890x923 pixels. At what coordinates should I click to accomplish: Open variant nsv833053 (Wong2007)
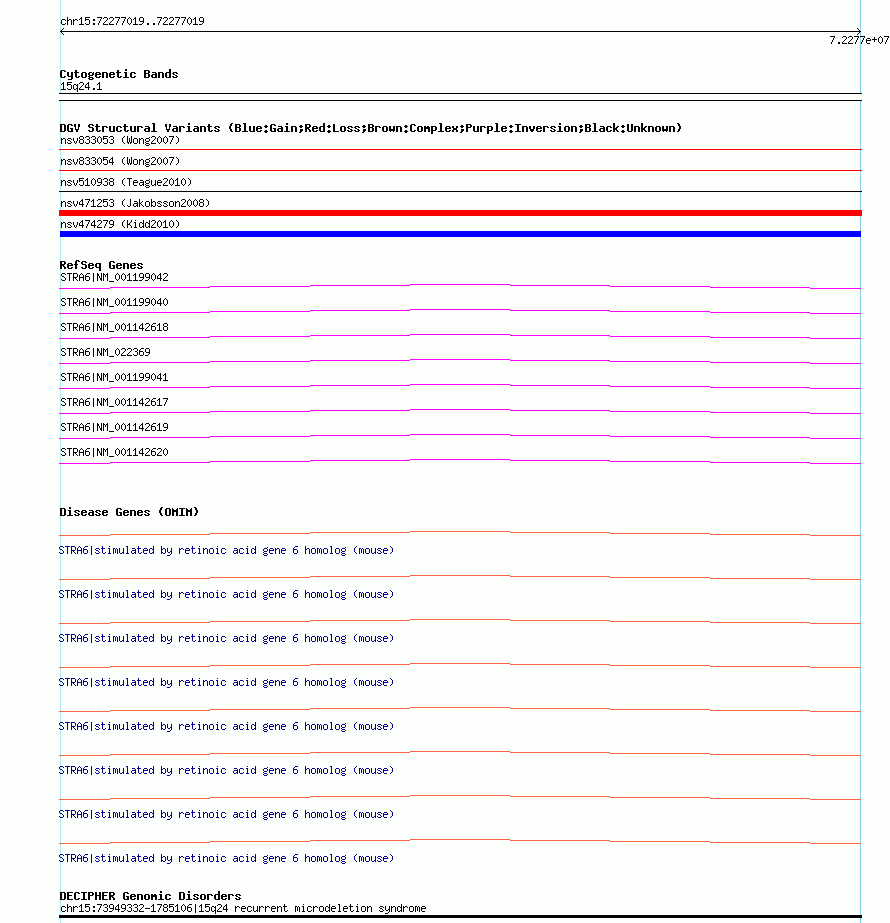(119, 140)
